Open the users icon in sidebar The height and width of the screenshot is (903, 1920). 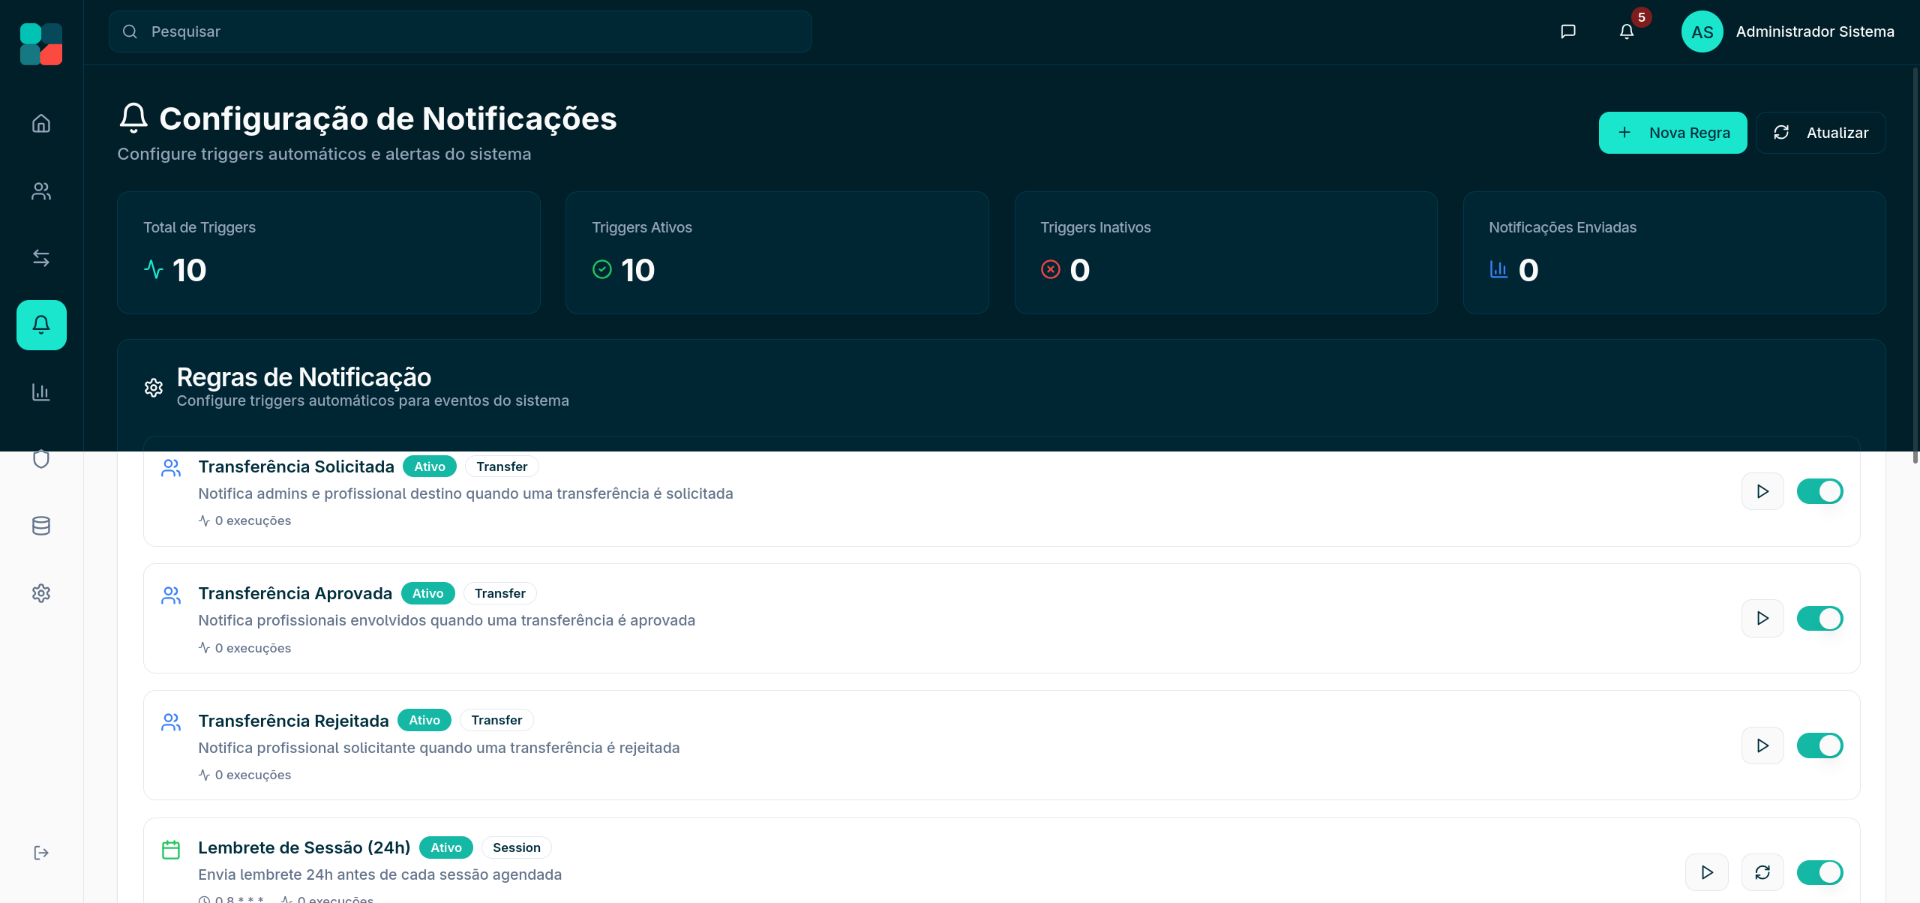(41, 191)
